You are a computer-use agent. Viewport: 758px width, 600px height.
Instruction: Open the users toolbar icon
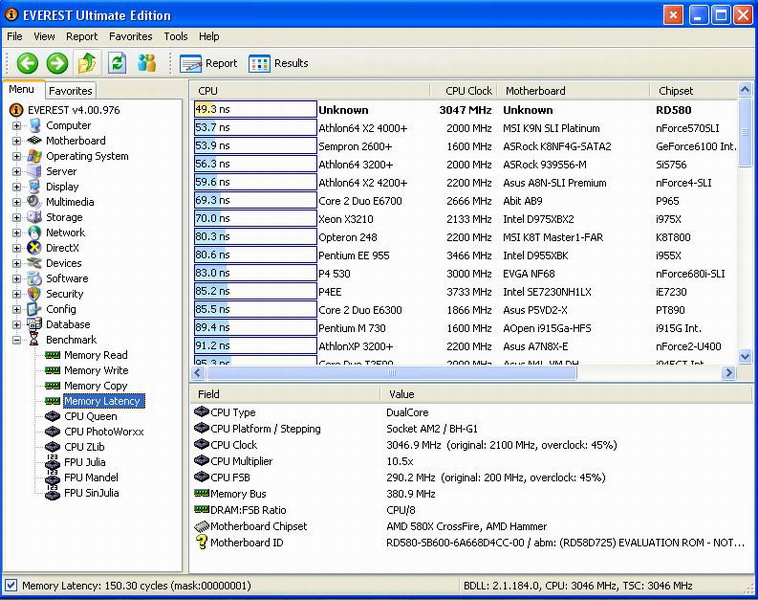146,63
